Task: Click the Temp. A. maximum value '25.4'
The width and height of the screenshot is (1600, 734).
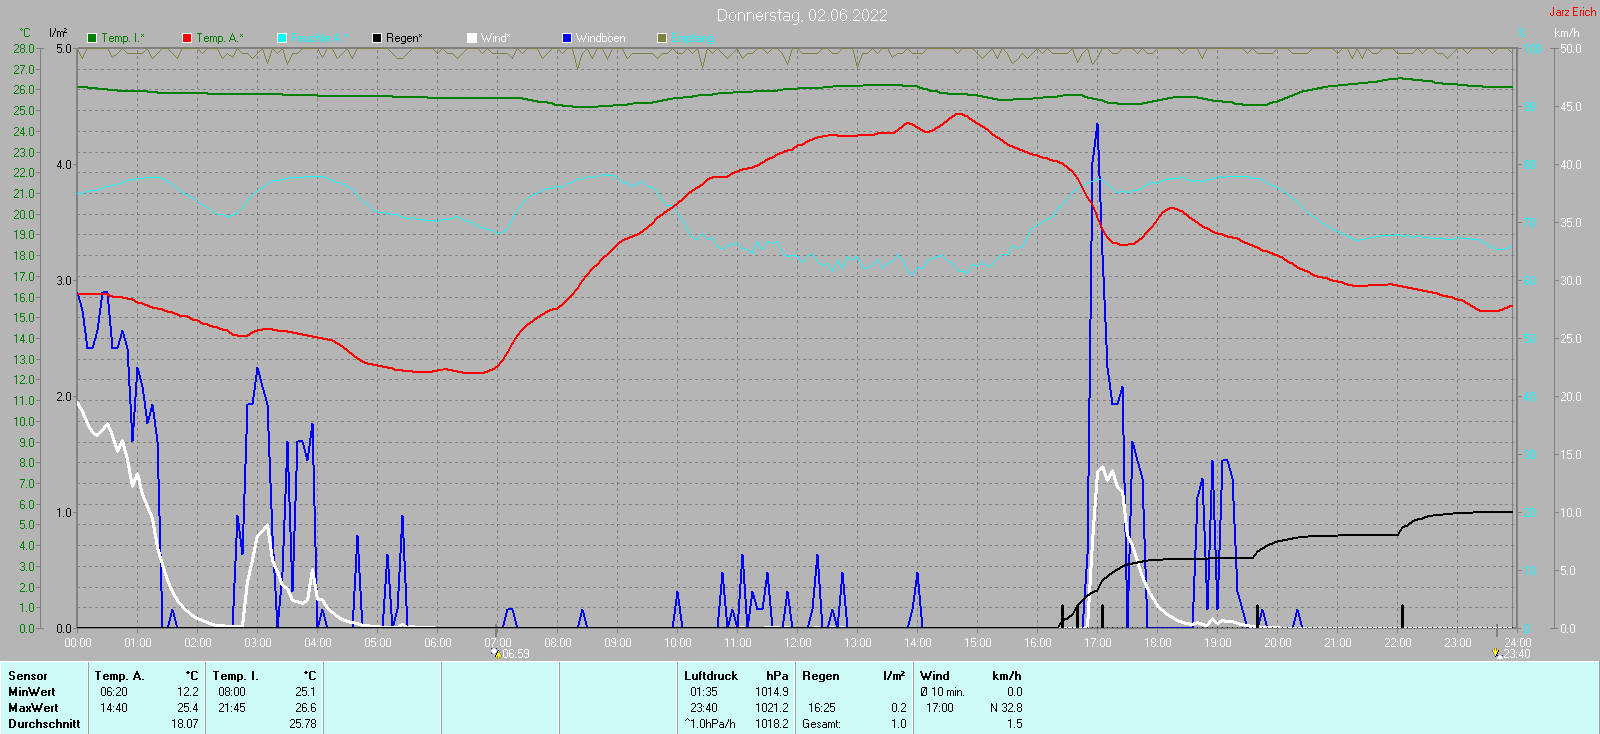Action: pyautogui.click(x=188, y=708)
